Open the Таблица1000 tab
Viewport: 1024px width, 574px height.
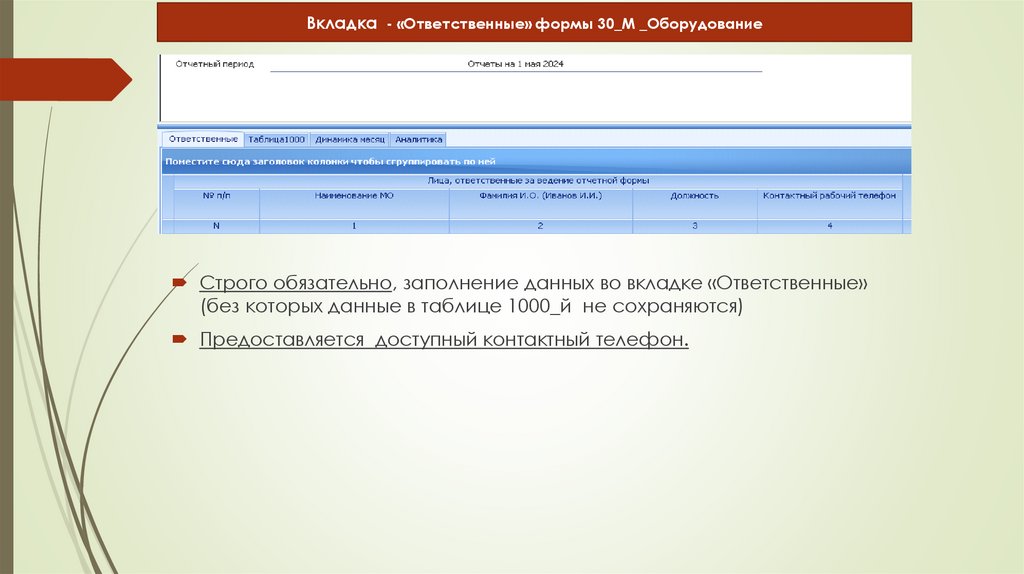276,139
